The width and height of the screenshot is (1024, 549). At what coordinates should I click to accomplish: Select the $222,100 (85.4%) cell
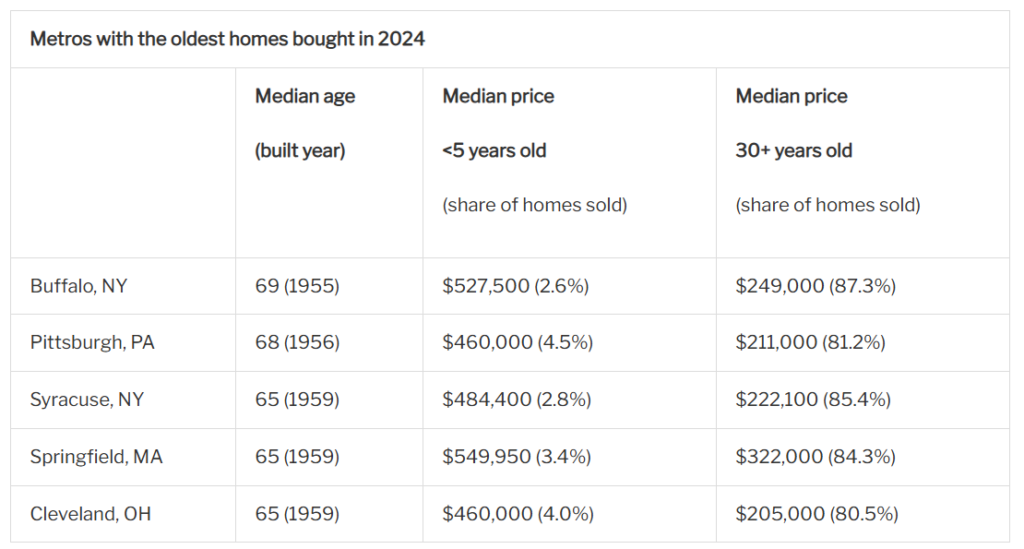[x=813, y=400]
